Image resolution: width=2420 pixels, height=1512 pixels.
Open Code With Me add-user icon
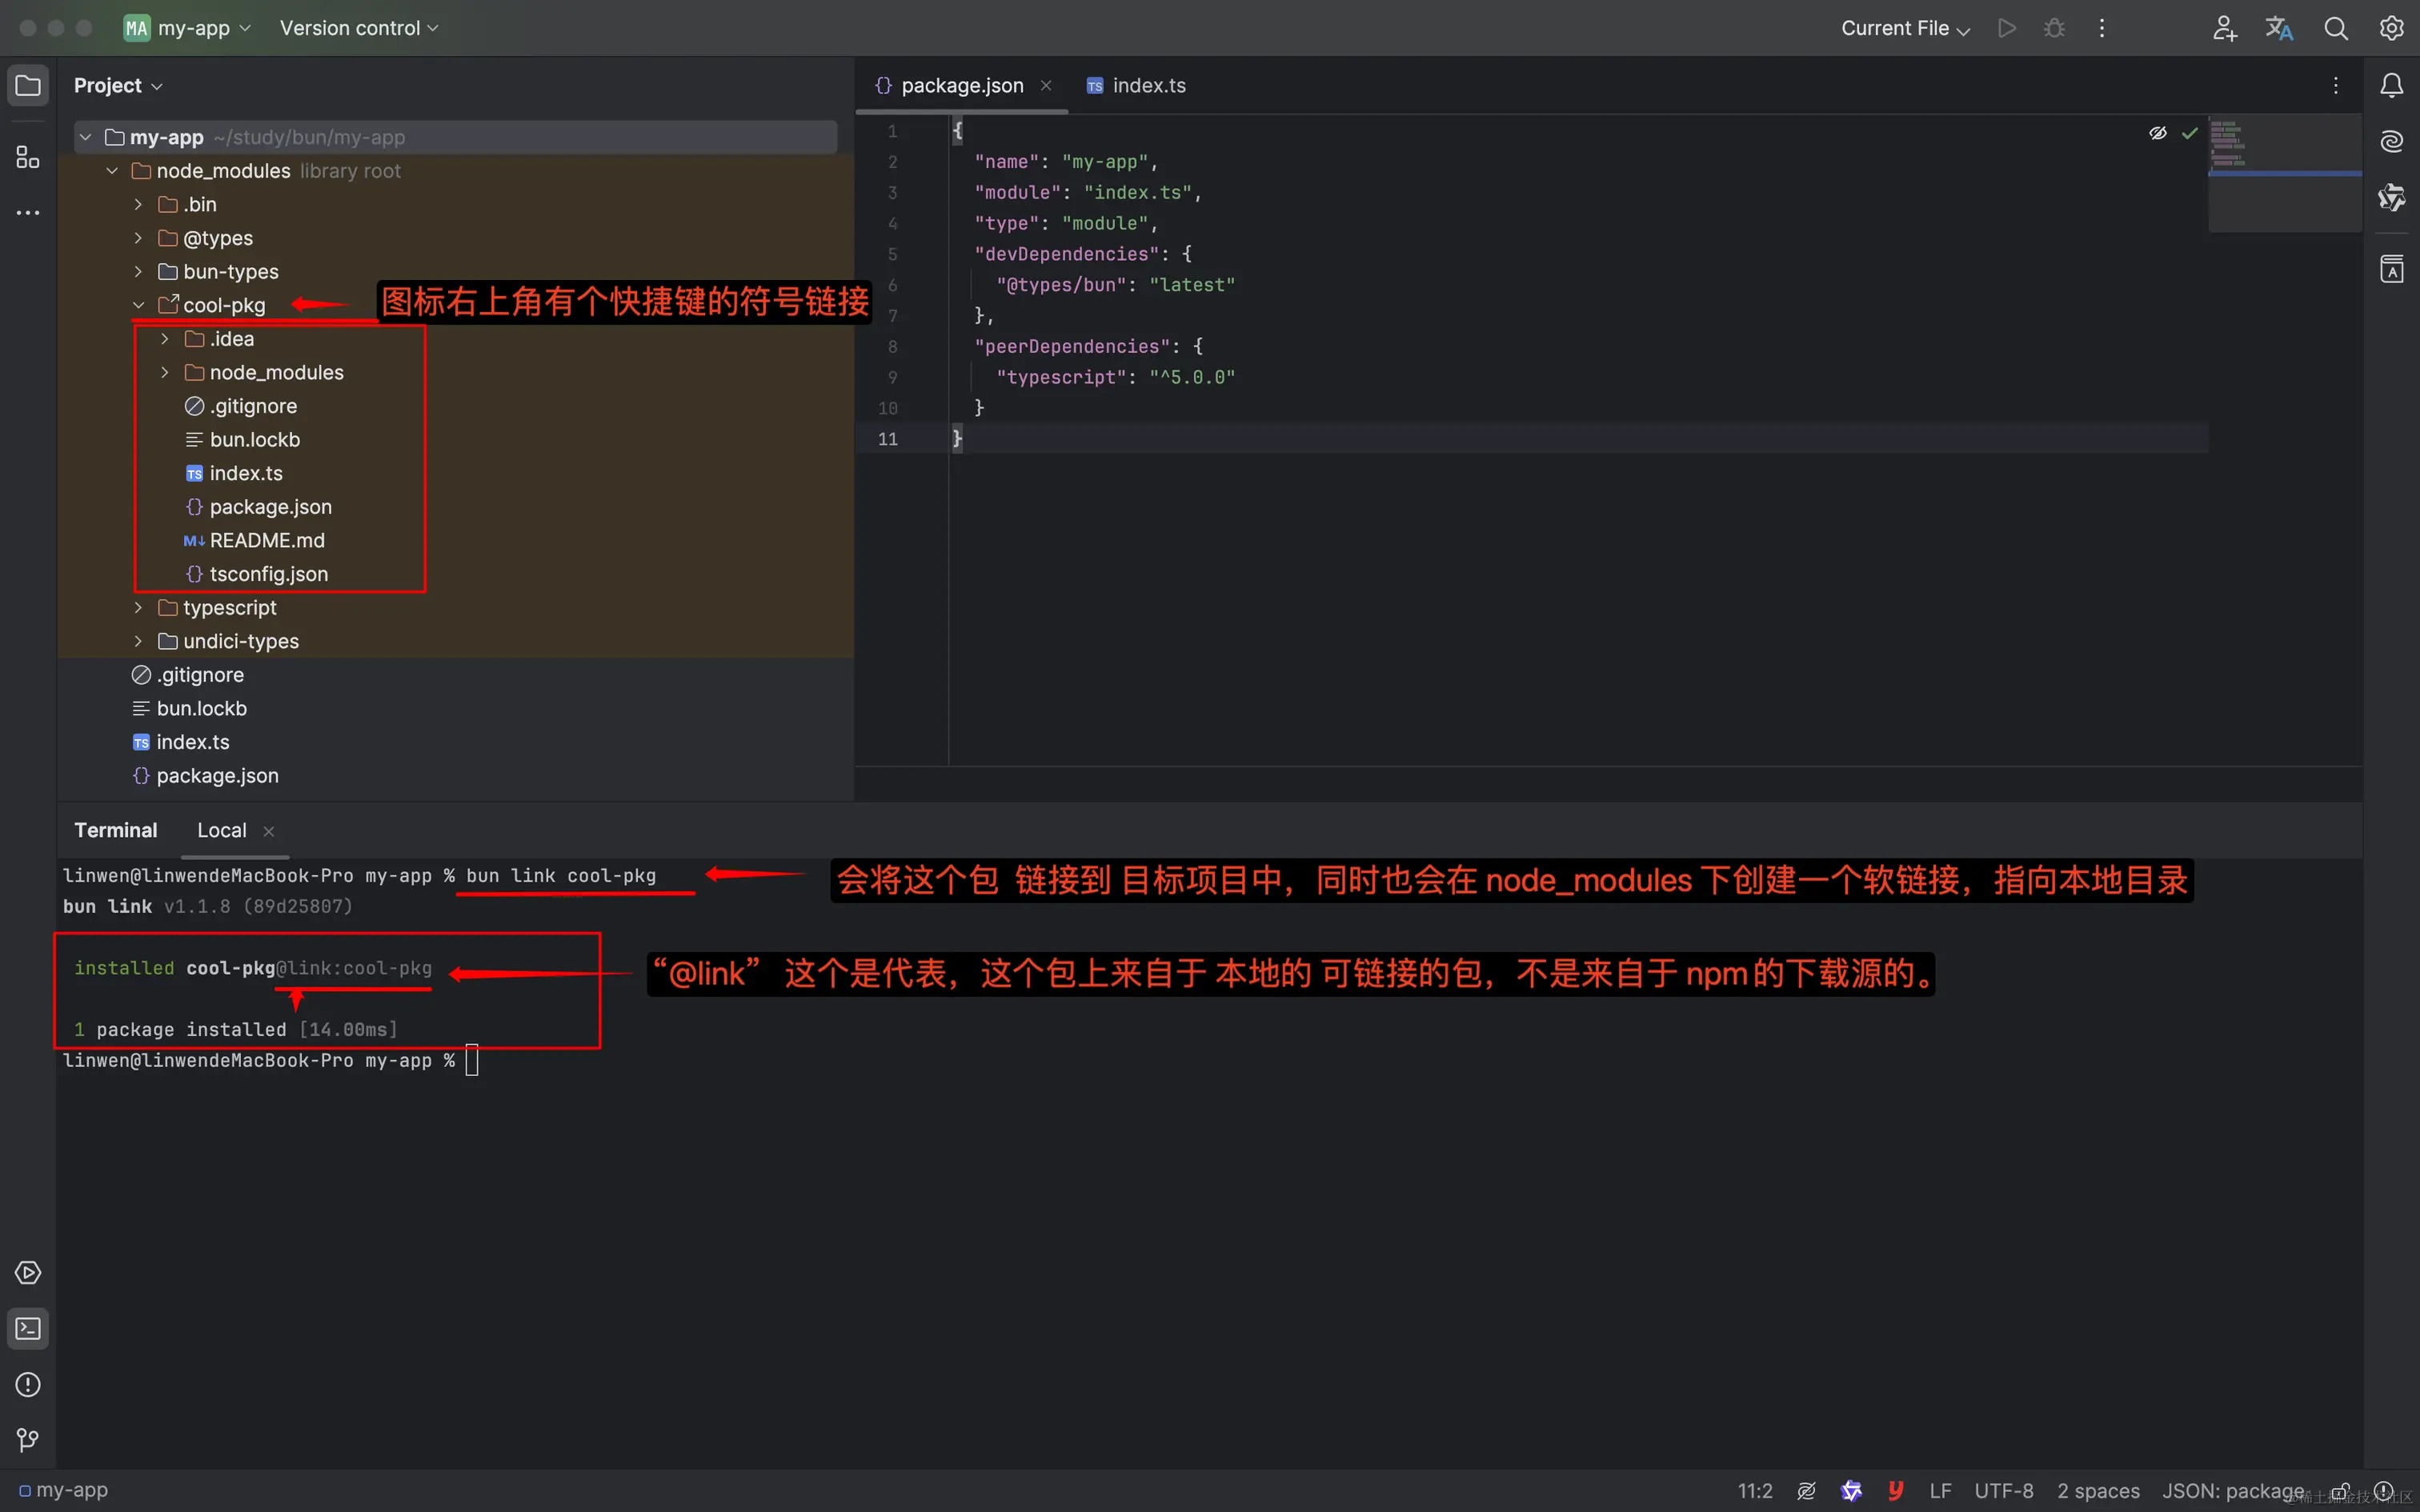pos(2224,28)
